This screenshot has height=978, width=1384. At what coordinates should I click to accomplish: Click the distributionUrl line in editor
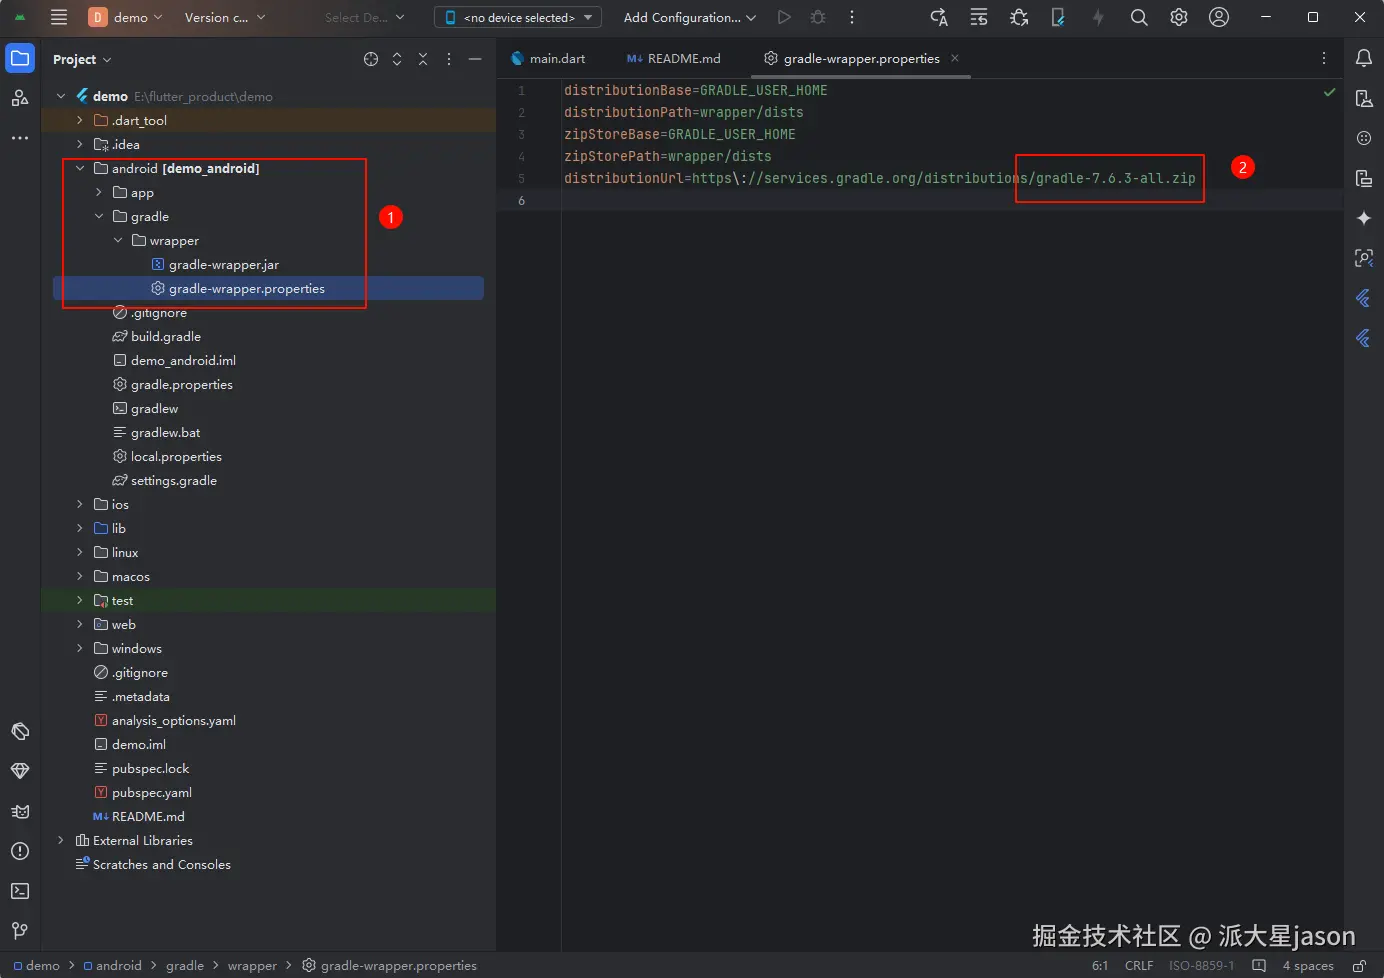point(880,178)
